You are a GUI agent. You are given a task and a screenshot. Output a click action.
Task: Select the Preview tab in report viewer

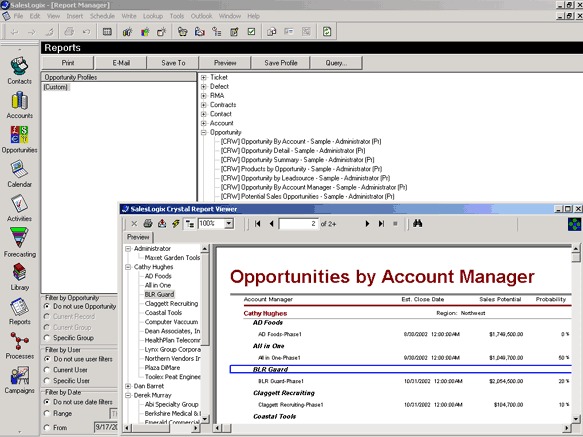coord(138,237)
